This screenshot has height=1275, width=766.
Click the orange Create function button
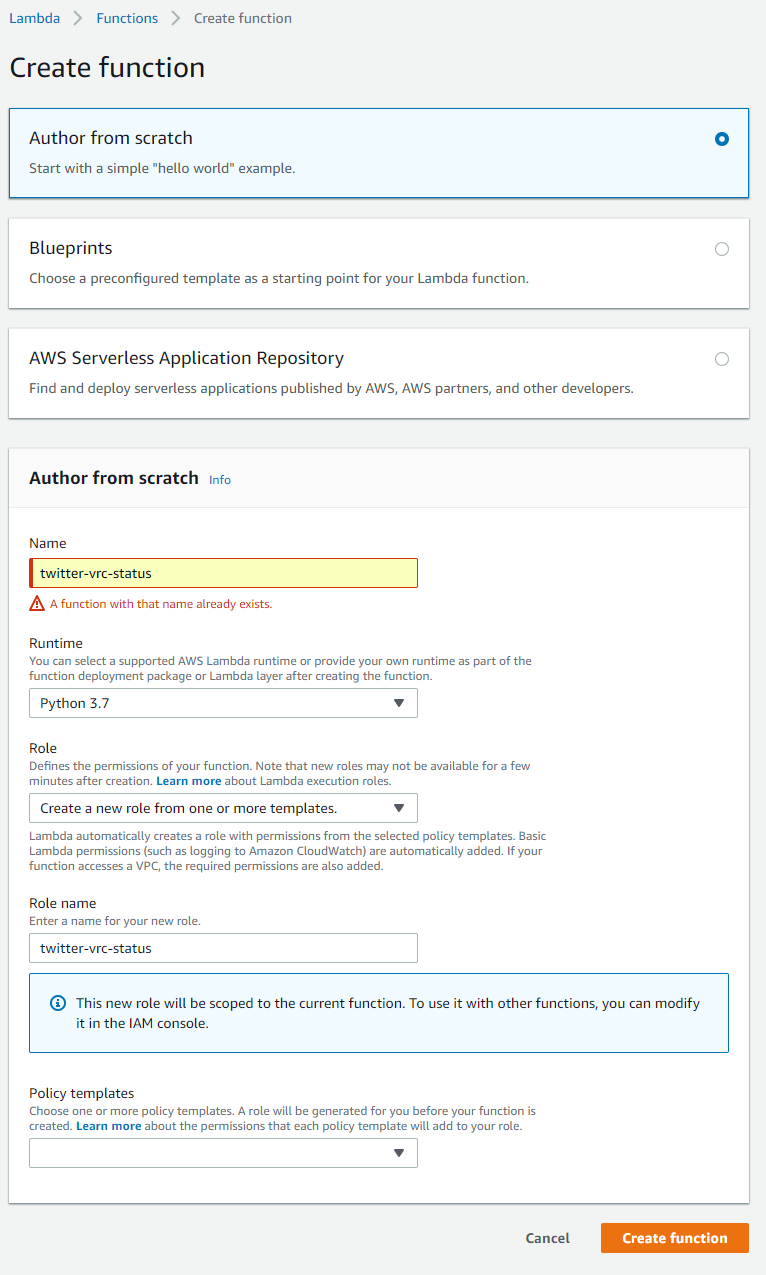674,1237
